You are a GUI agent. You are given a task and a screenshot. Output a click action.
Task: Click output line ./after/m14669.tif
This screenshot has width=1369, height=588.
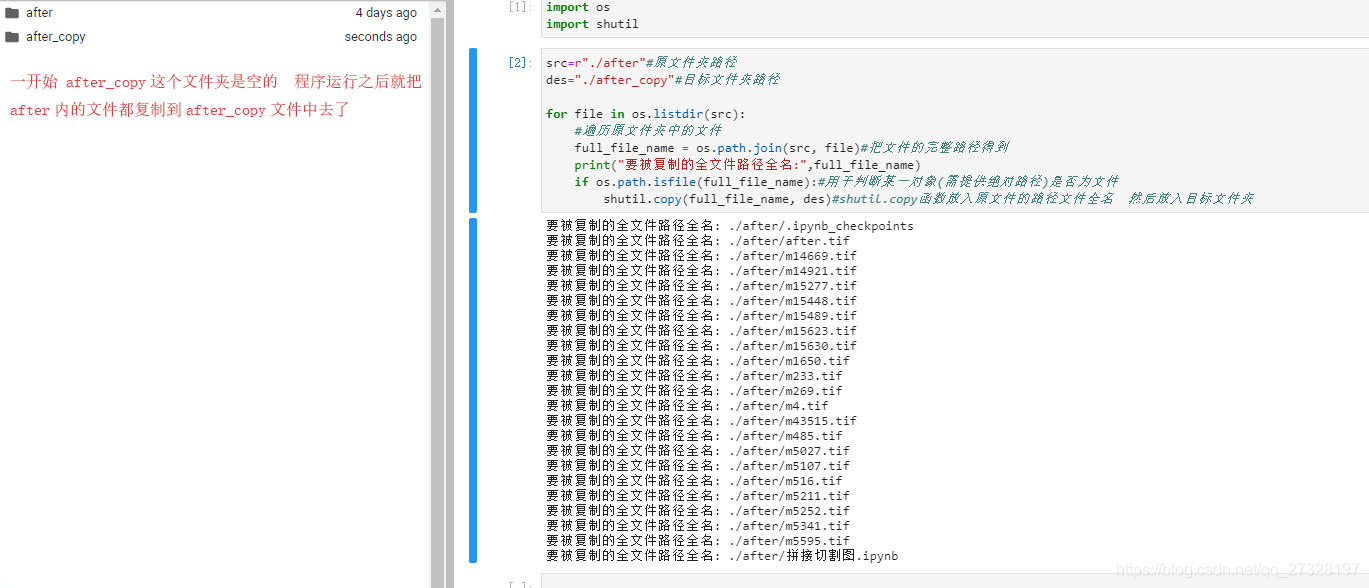701,256
